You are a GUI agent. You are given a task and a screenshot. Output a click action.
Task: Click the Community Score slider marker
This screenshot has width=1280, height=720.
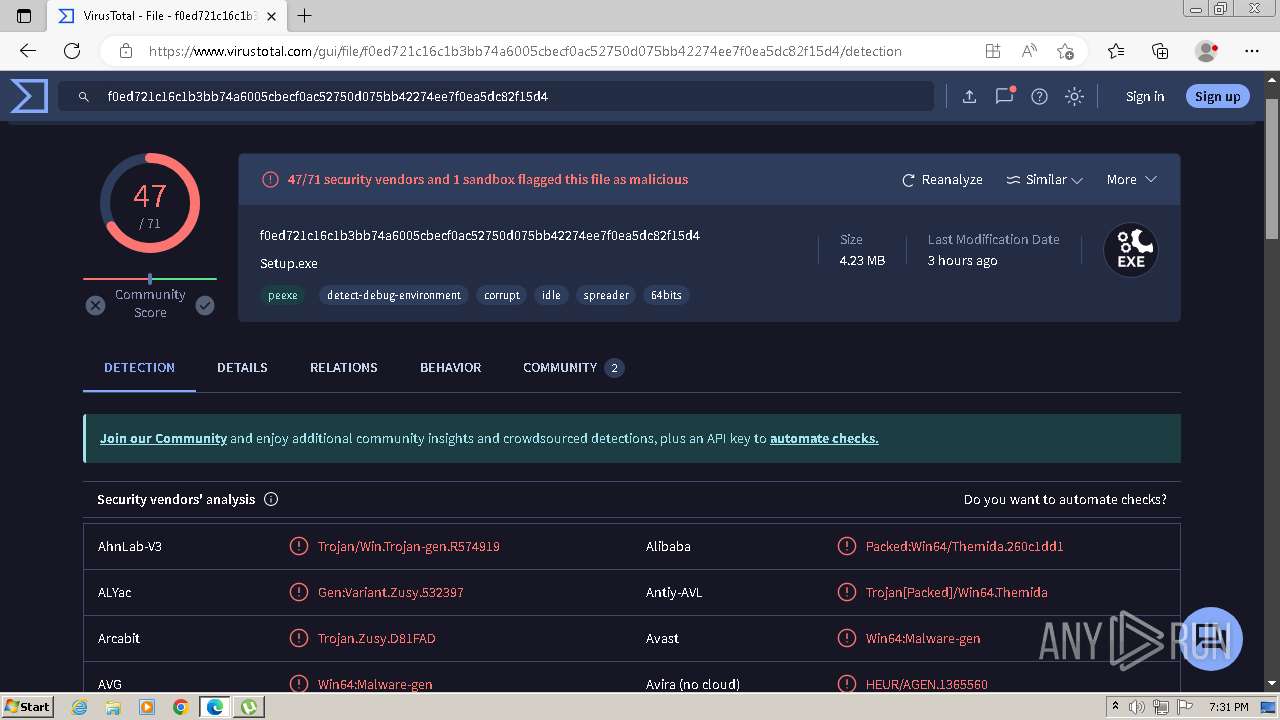coord(150,279)
